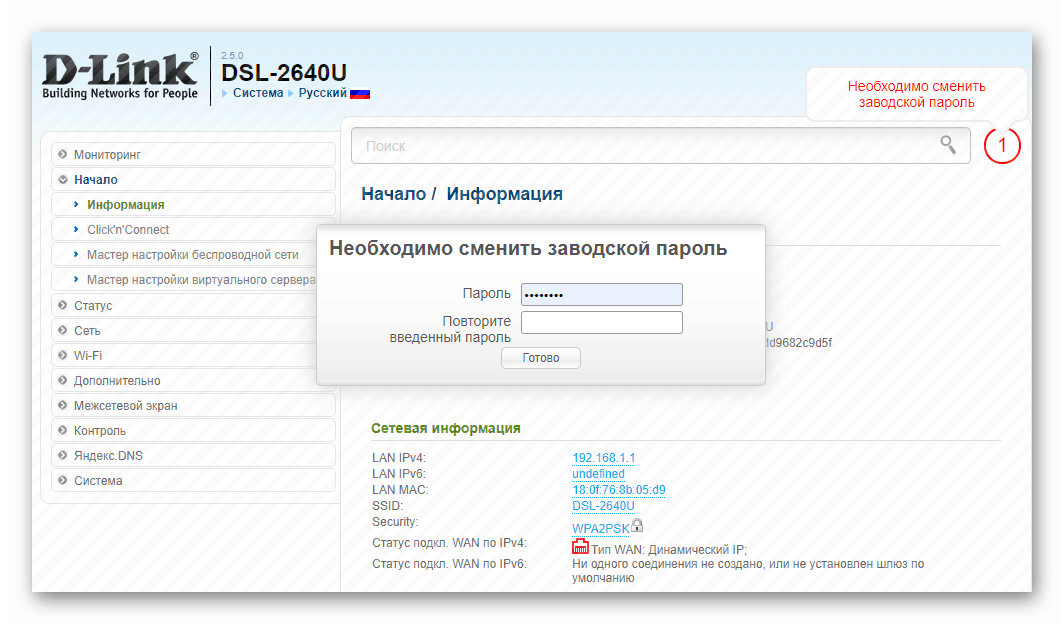Screen dimensions: 1064x624
Task: Focus the Повторите введенный пароль field
Action: click(x=602, y=322)
